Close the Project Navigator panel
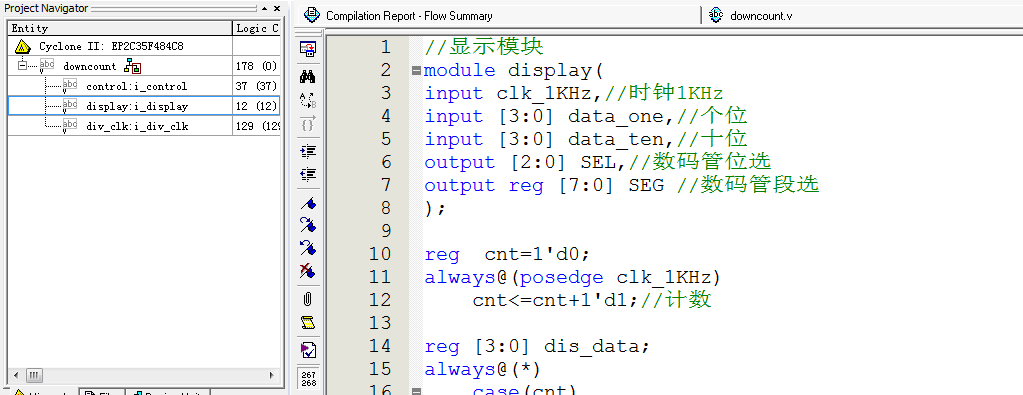 pos(277,8)
